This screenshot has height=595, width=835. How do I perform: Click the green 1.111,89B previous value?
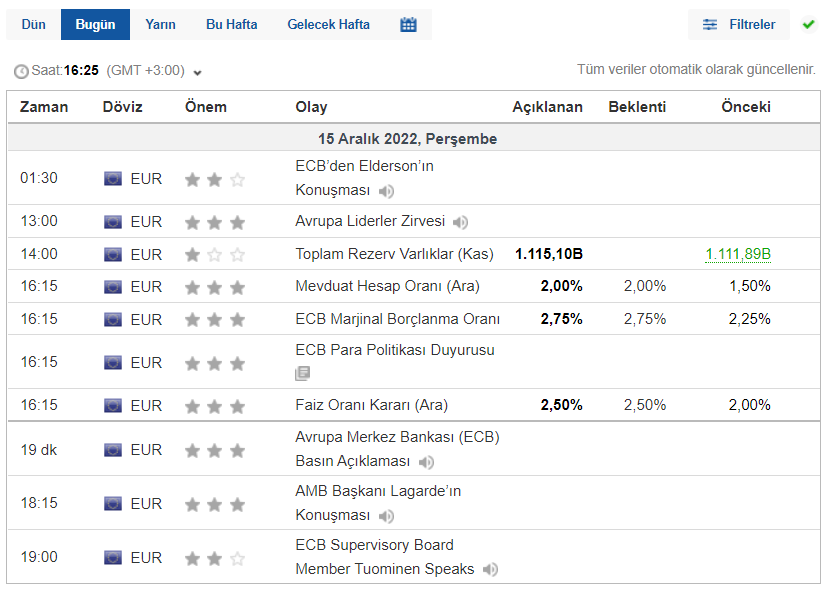738,254
